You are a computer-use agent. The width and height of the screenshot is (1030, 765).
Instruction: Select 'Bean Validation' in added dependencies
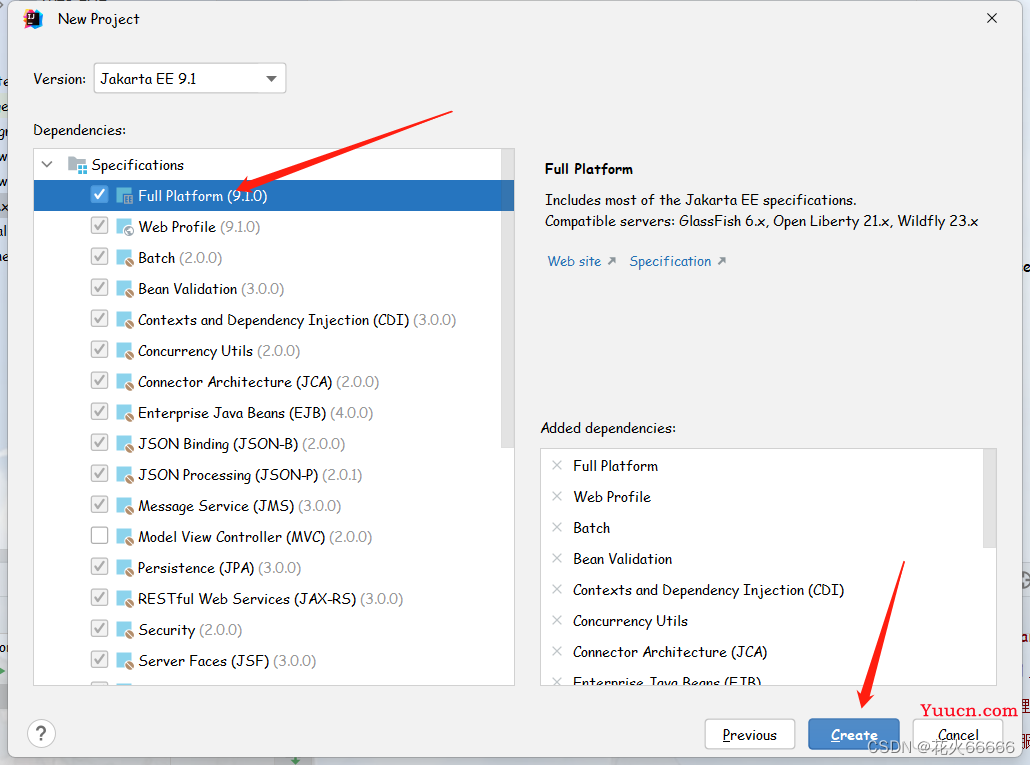[x=622, y=559]
